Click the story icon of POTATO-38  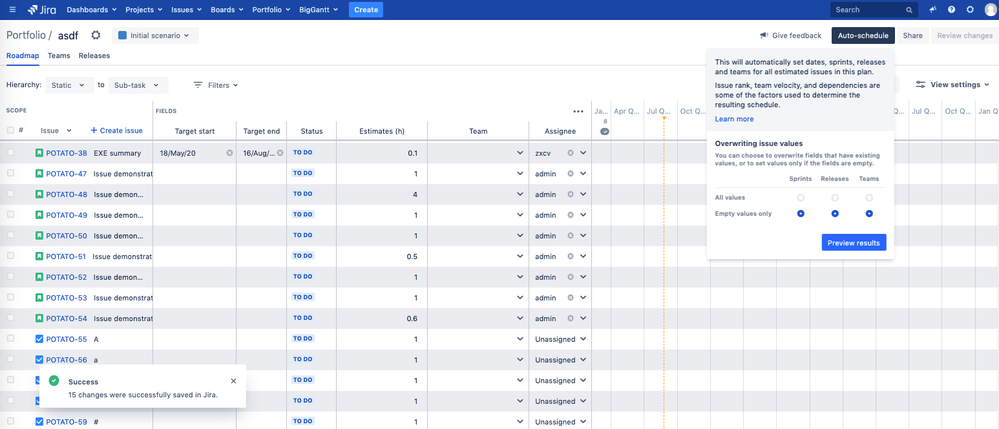[x=40, y=153]
